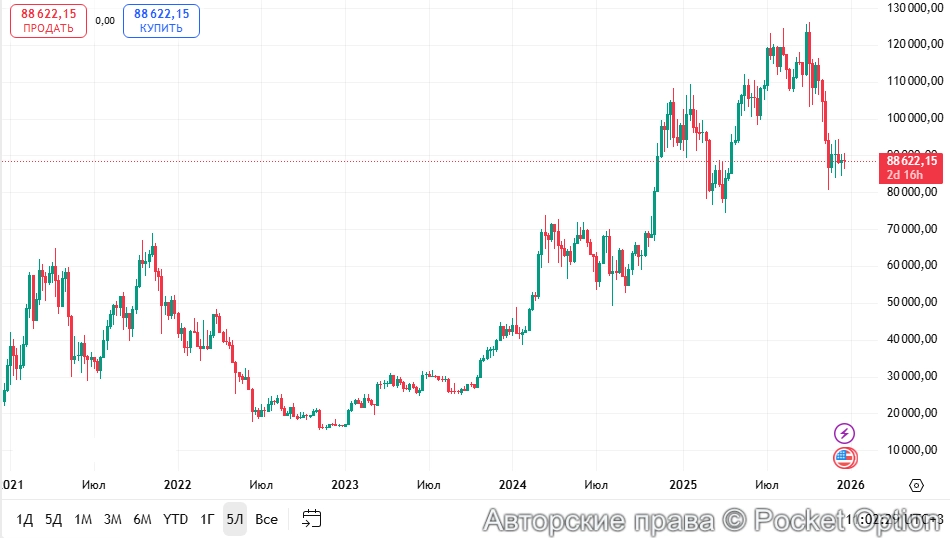Click the 2023 label on time axis
Screen dimensions: 950x538
click(345, 485)
